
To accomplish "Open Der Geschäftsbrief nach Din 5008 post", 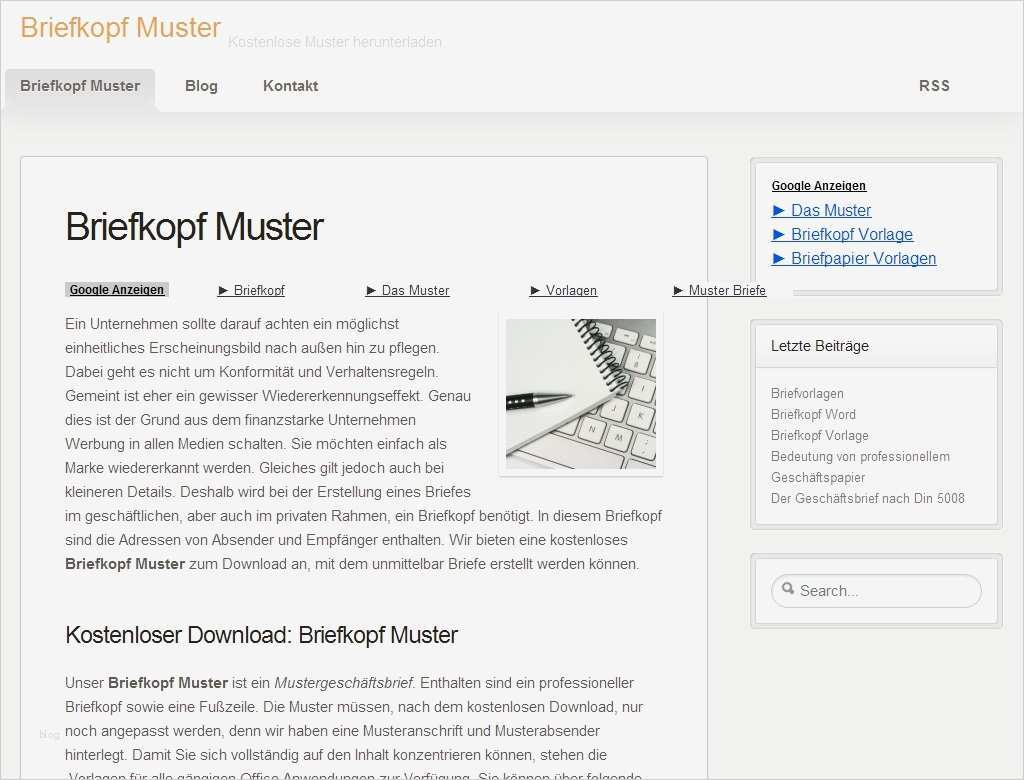I will (x=867, y=498).
